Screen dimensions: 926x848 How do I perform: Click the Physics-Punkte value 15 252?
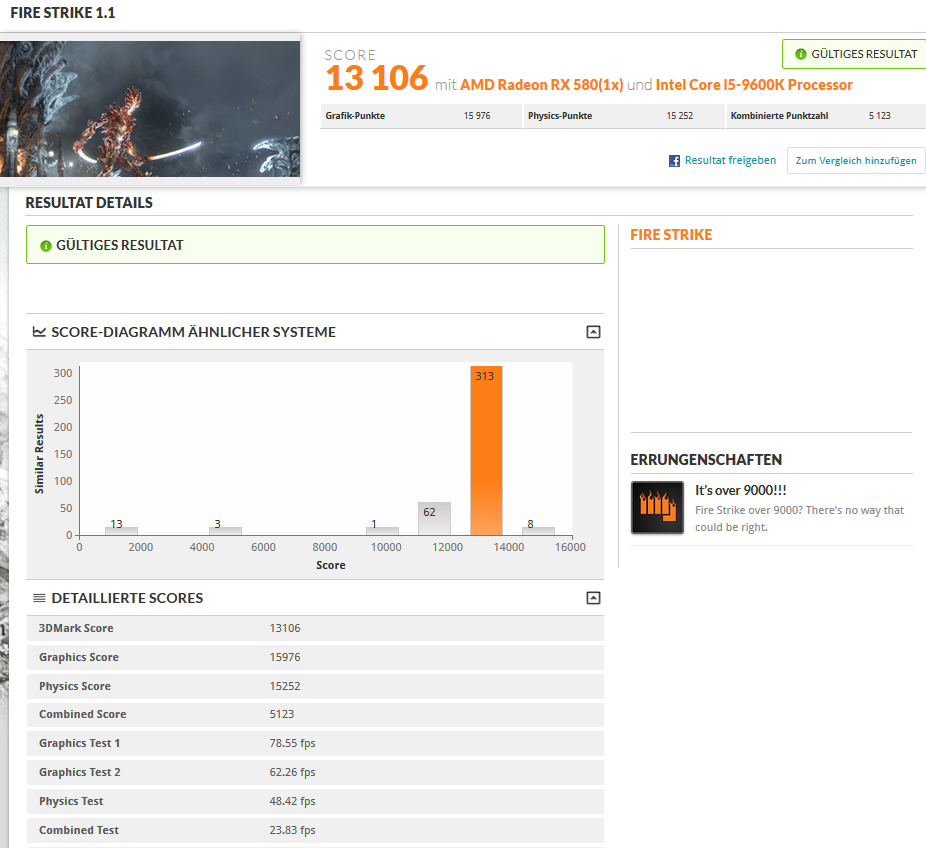679,116
